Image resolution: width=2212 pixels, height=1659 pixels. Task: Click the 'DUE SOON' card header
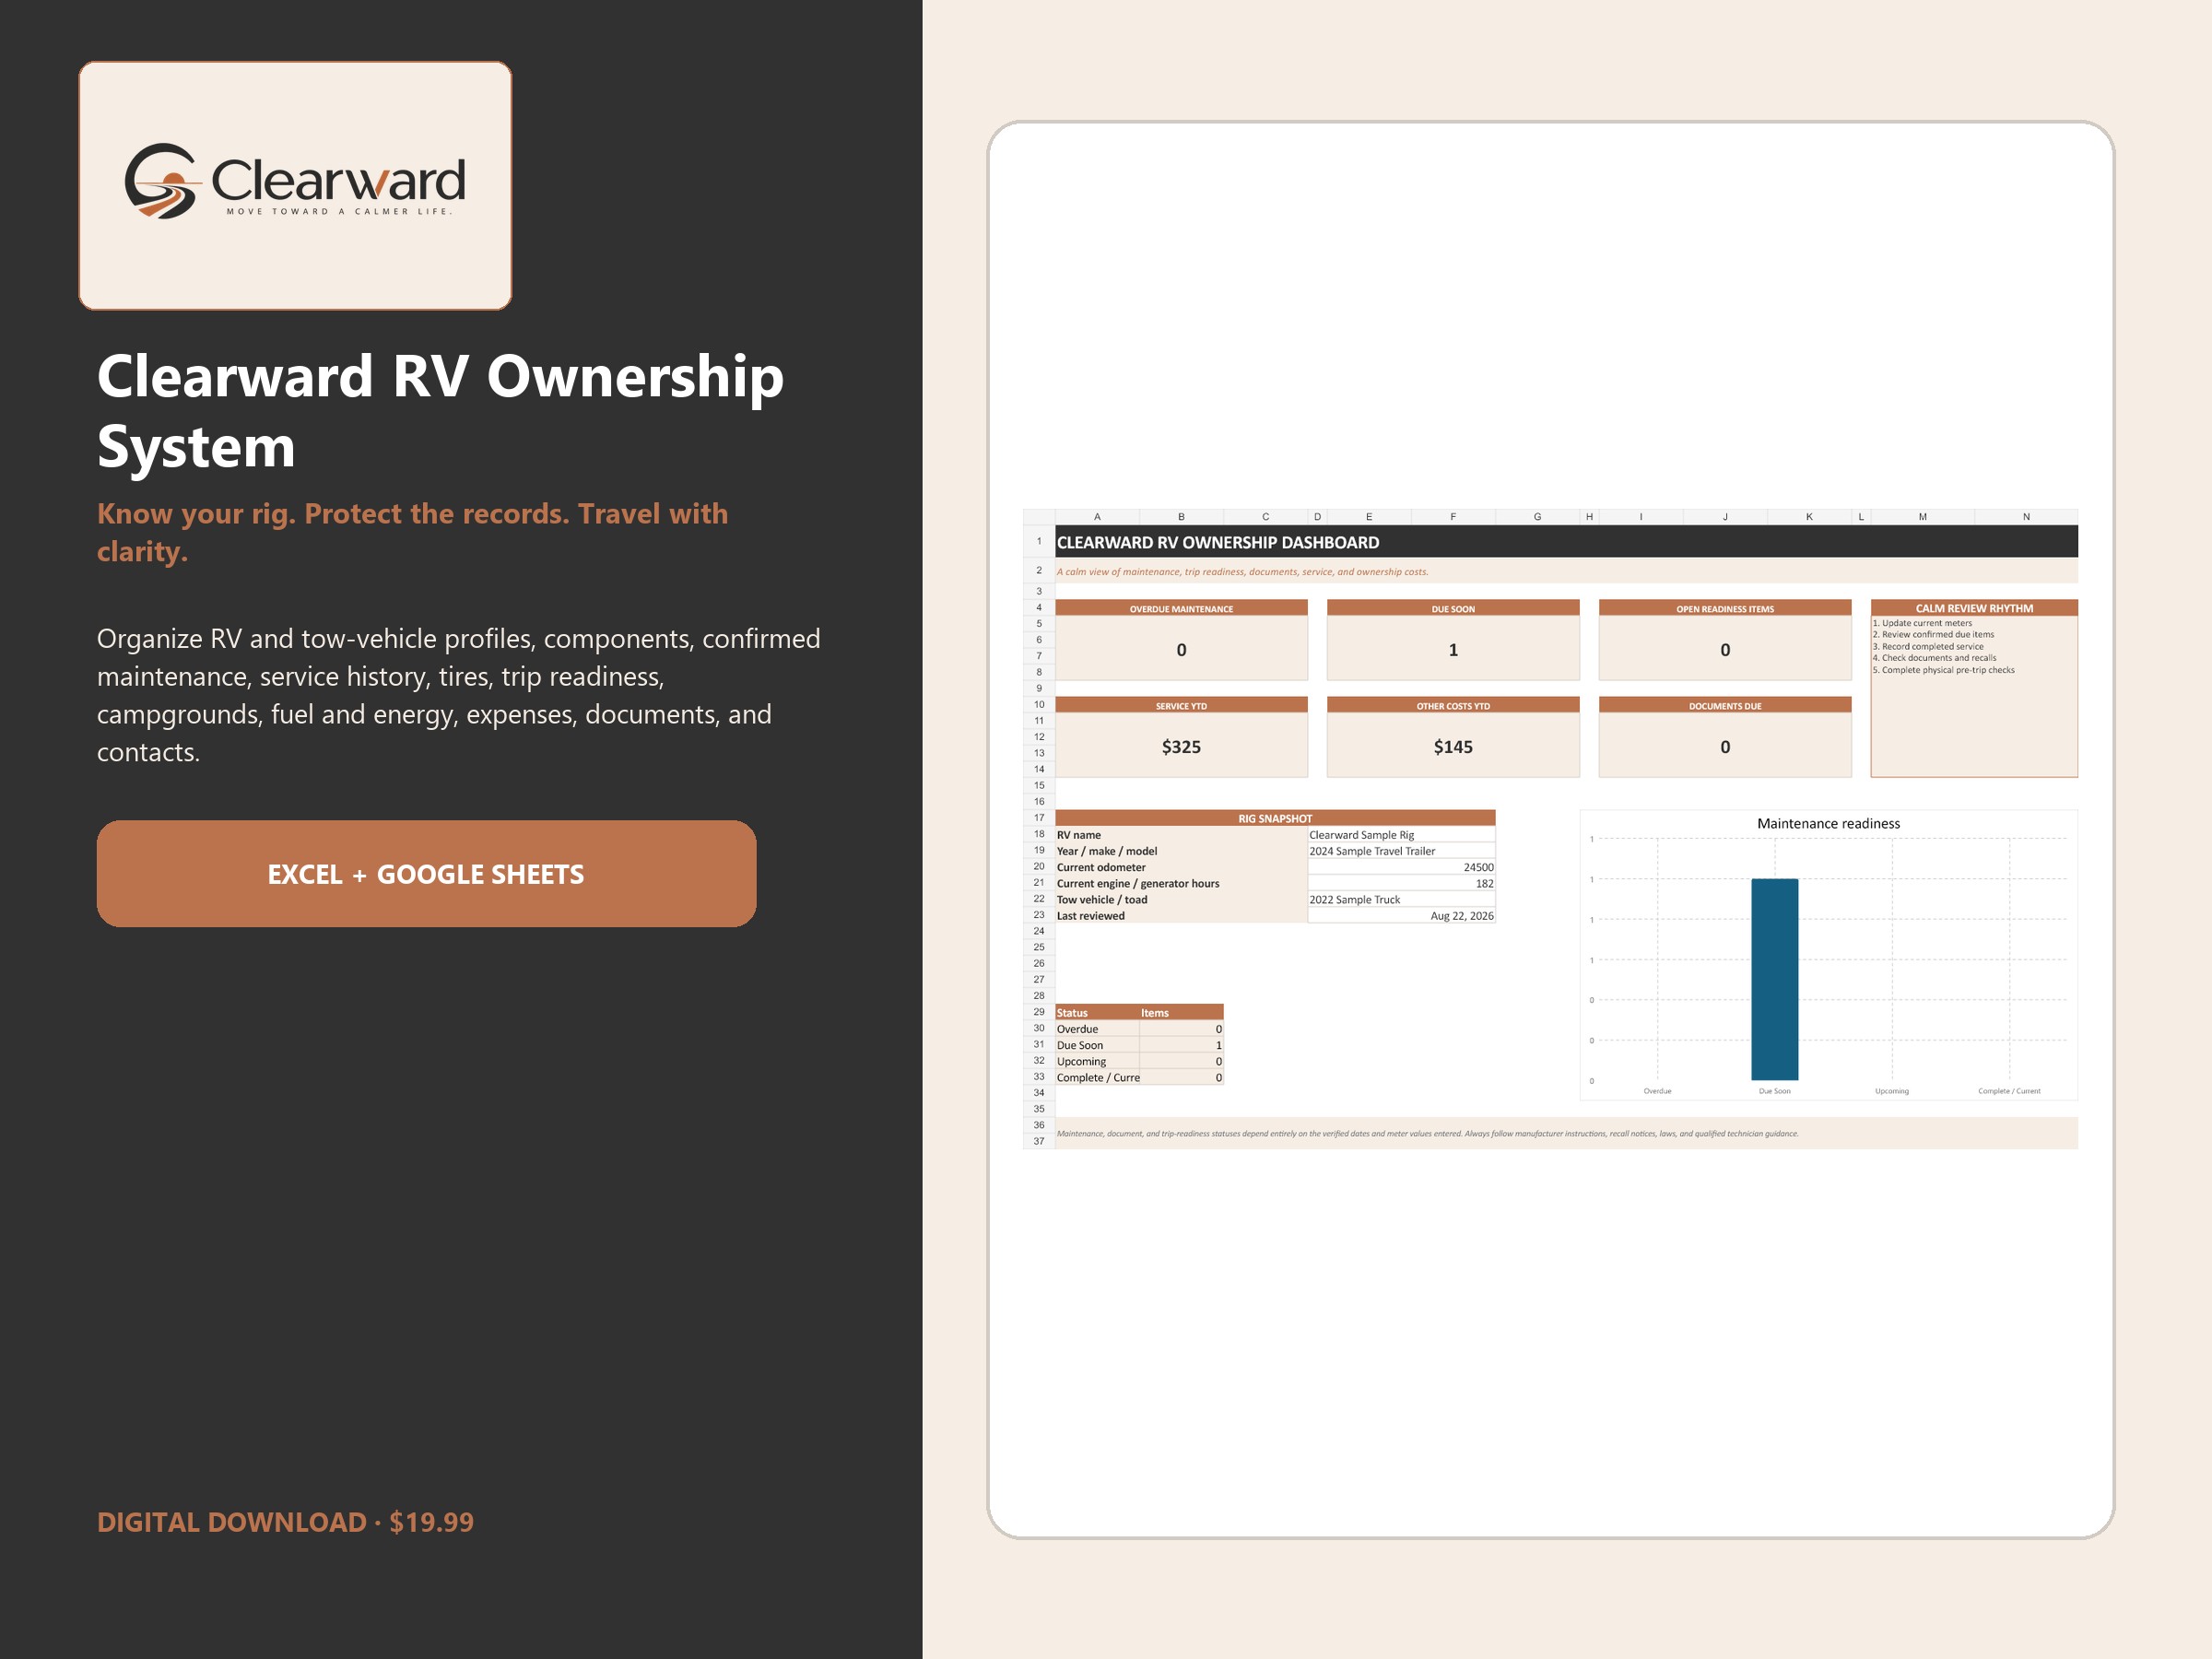tap(1453, 608)
